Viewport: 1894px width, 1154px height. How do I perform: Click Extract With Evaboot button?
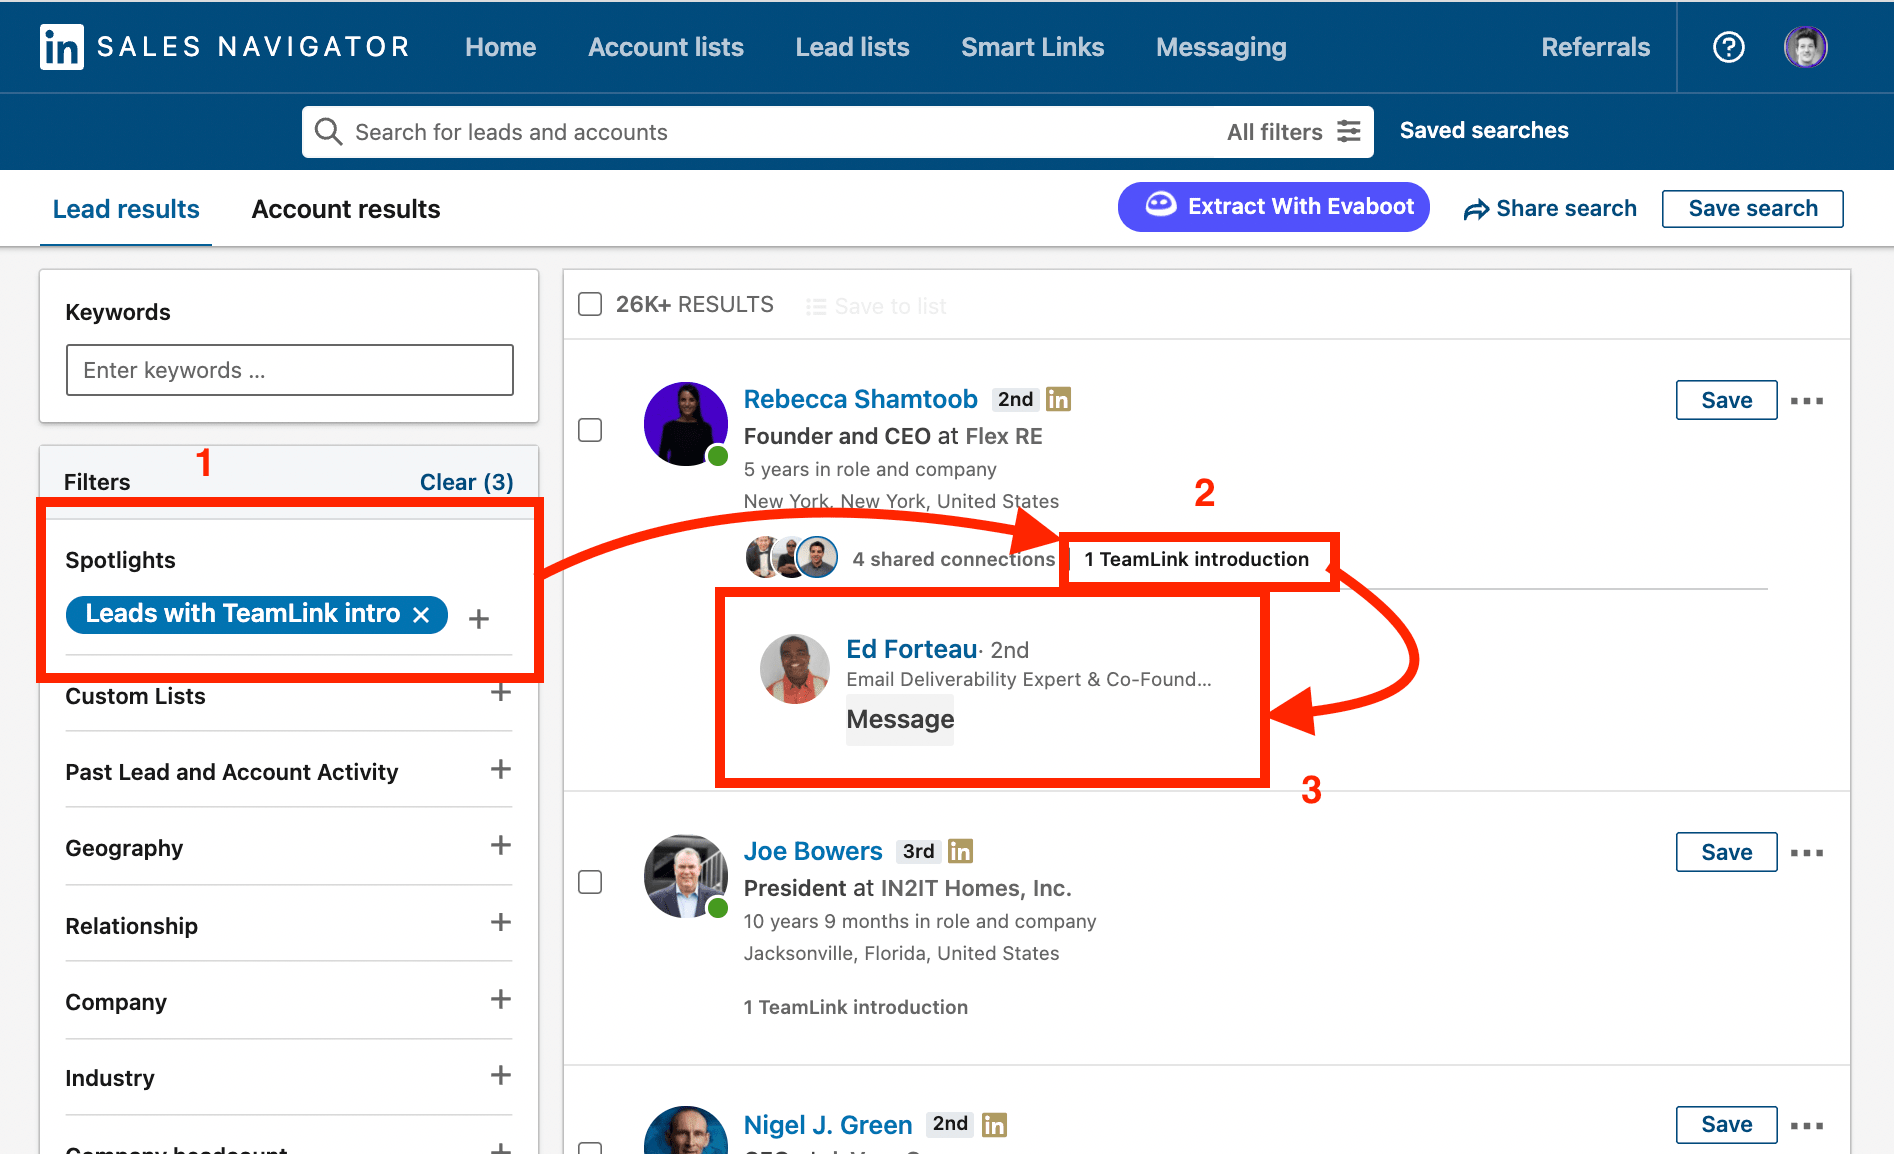(1274, 207)
